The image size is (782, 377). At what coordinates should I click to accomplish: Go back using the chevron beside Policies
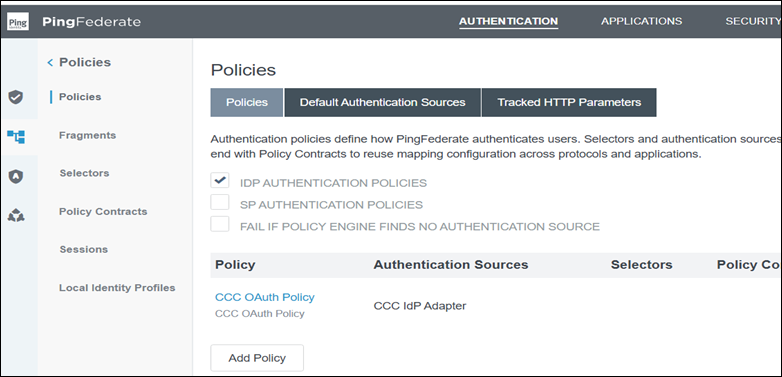[49, 62]
